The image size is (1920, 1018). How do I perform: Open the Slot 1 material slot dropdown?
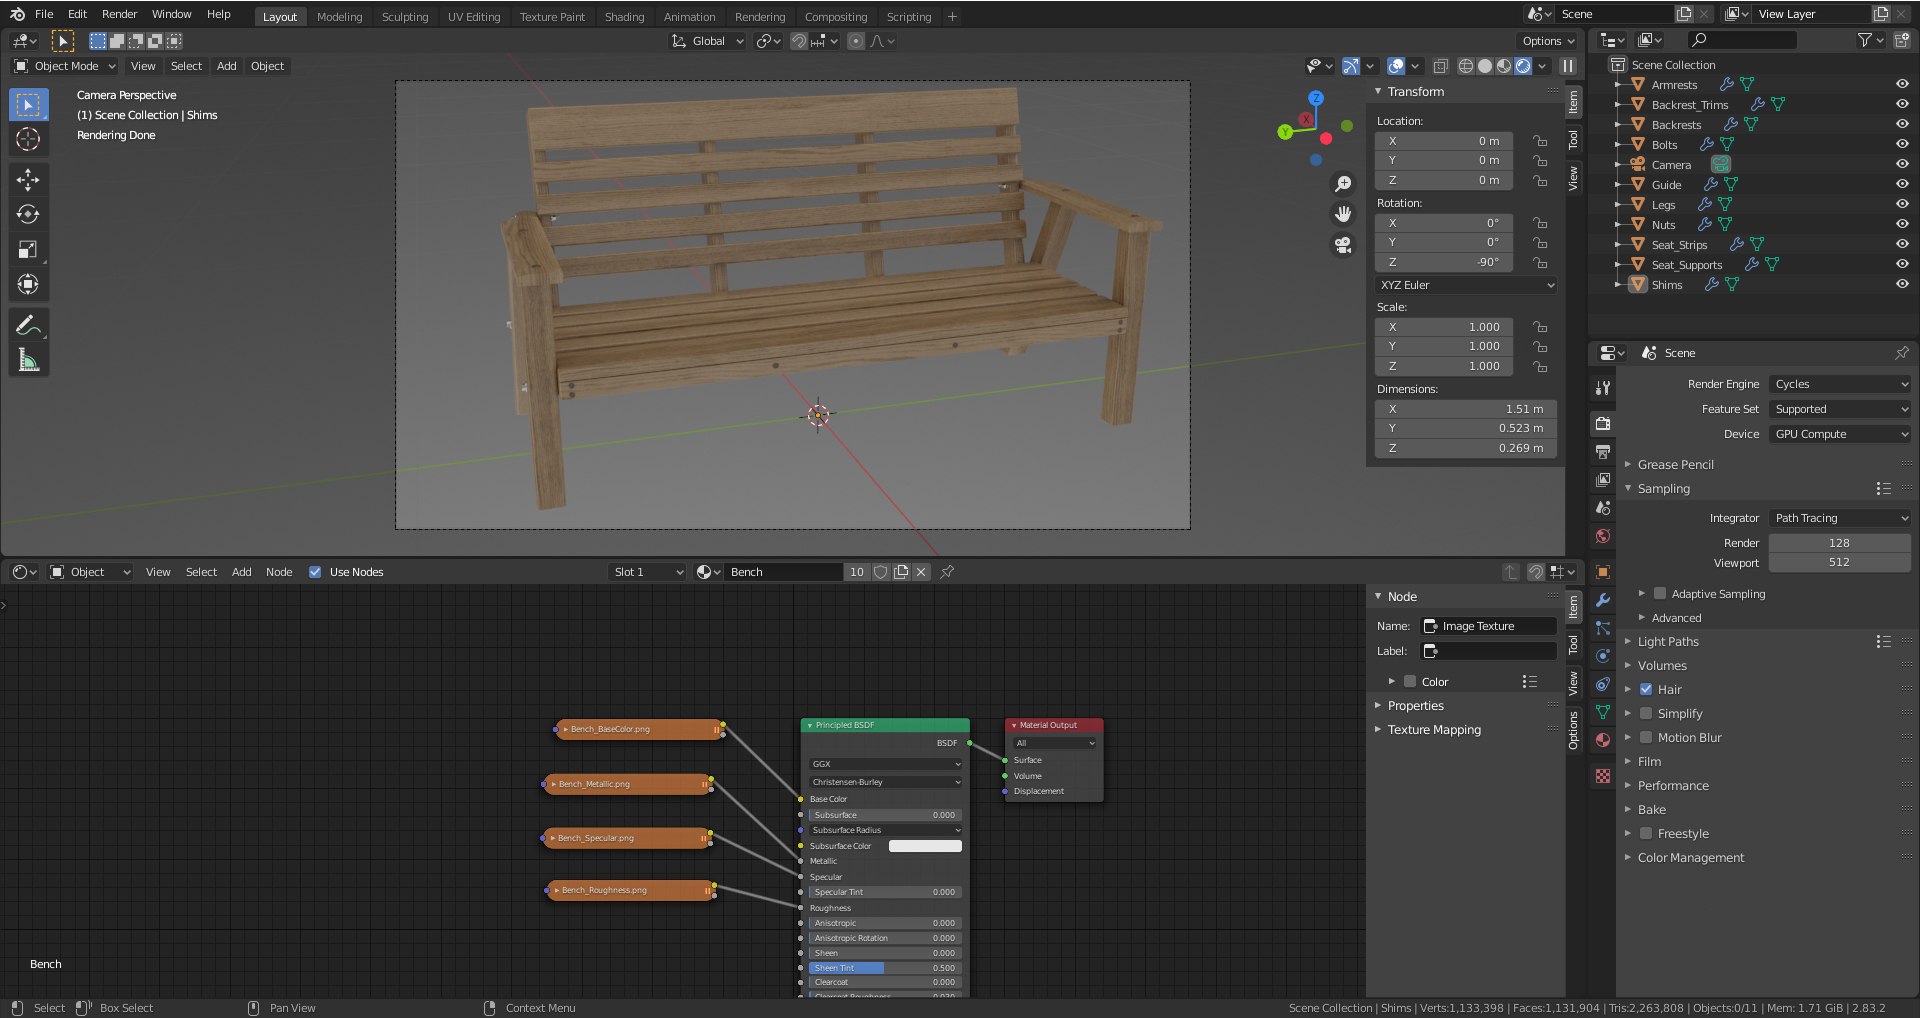pyautogui.click(x=647, y=572)
